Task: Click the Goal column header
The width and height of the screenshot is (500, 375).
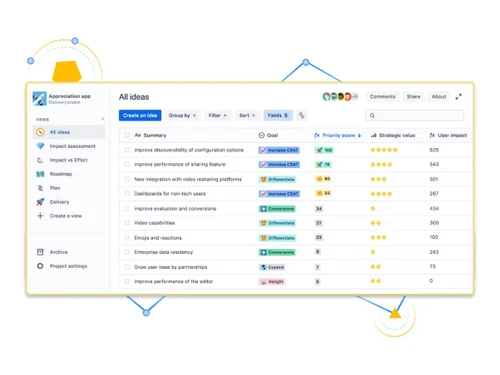Action: click(268, 135)
